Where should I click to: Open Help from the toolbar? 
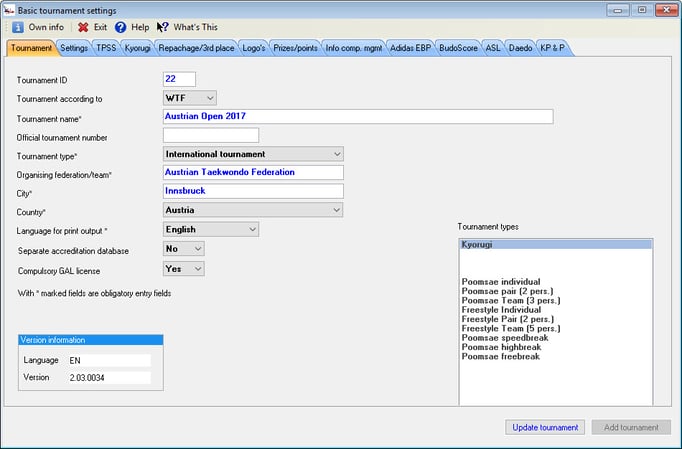coord(120,28)
